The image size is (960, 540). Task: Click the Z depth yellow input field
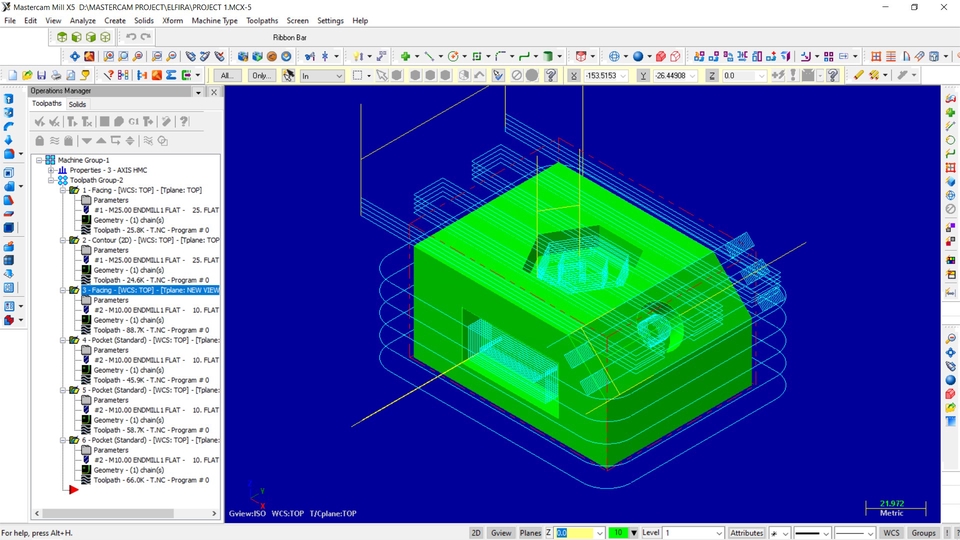(574, 533)
